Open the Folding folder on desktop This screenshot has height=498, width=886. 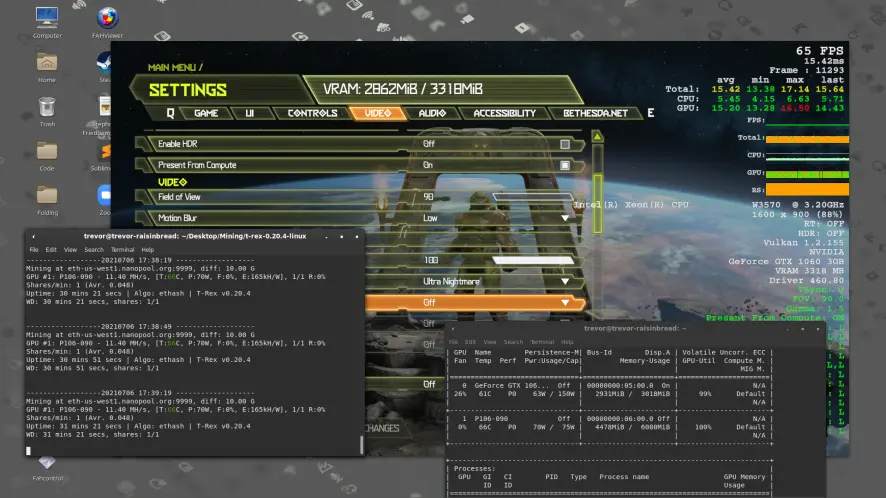point(47,195)
